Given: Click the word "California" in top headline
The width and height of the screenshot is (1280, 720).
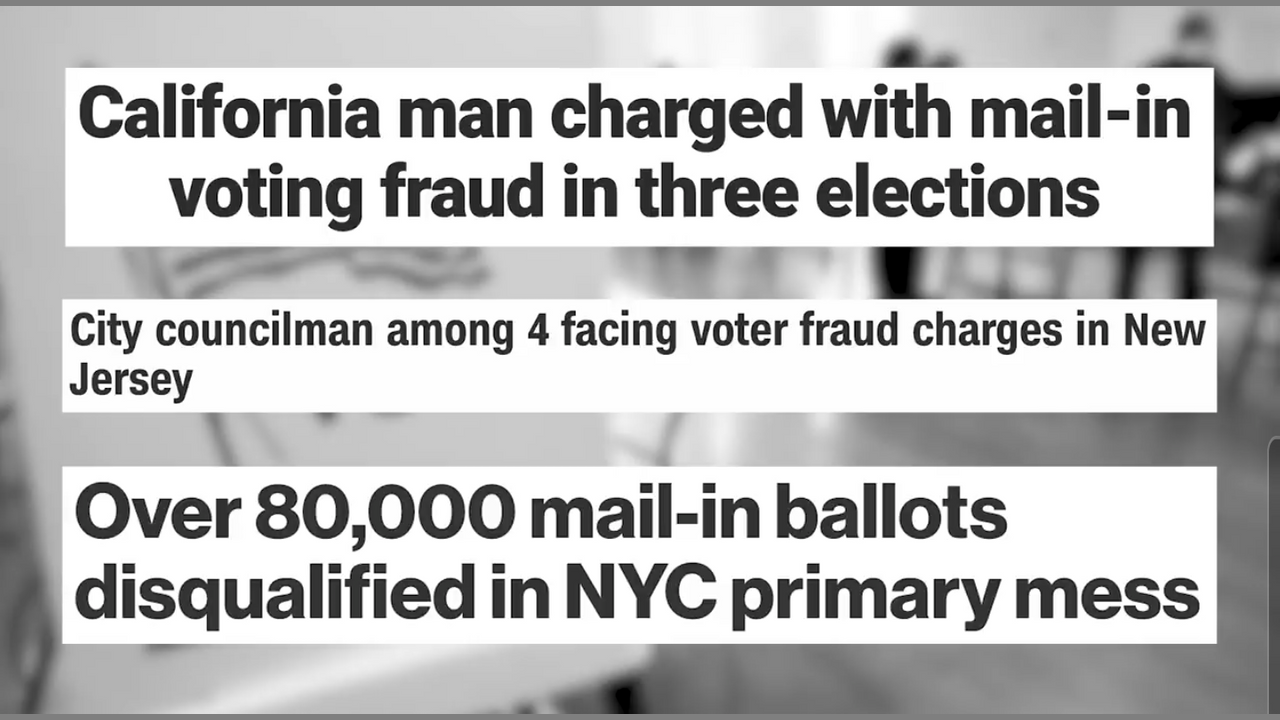Looking at the screenshot, I should click(x=229, y=116).
